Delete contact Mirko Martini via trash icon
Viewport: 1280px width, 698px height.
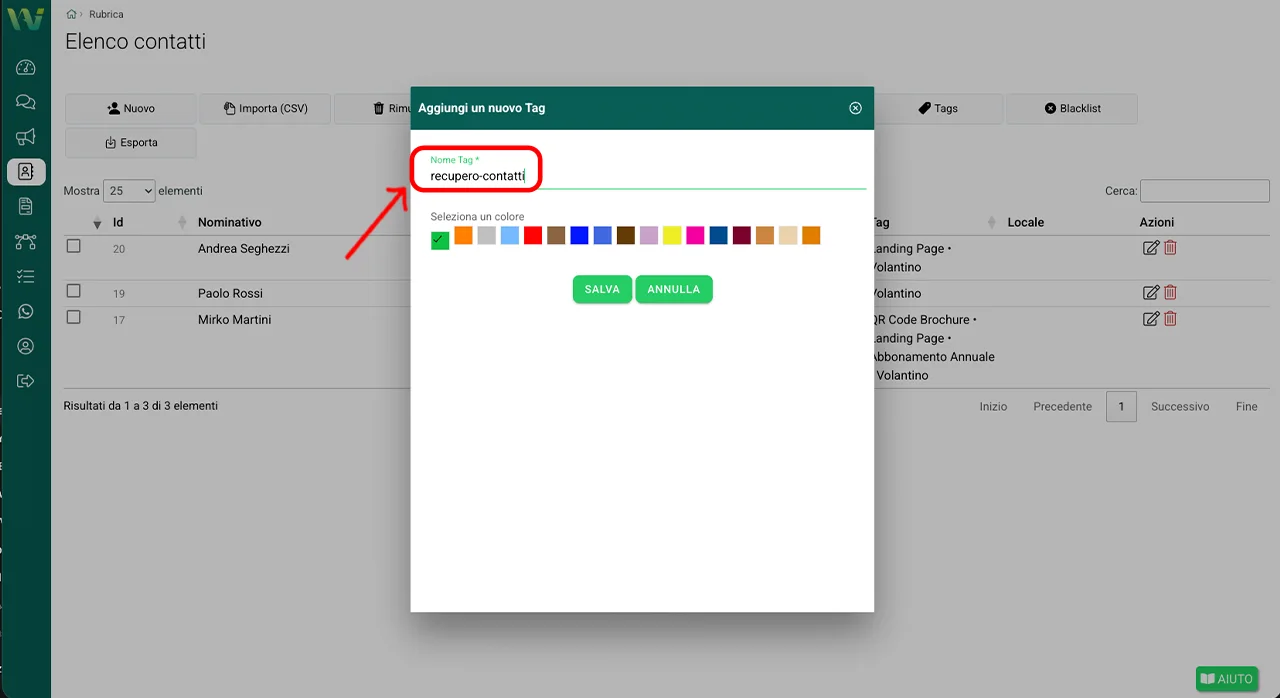pos(1170,319)
